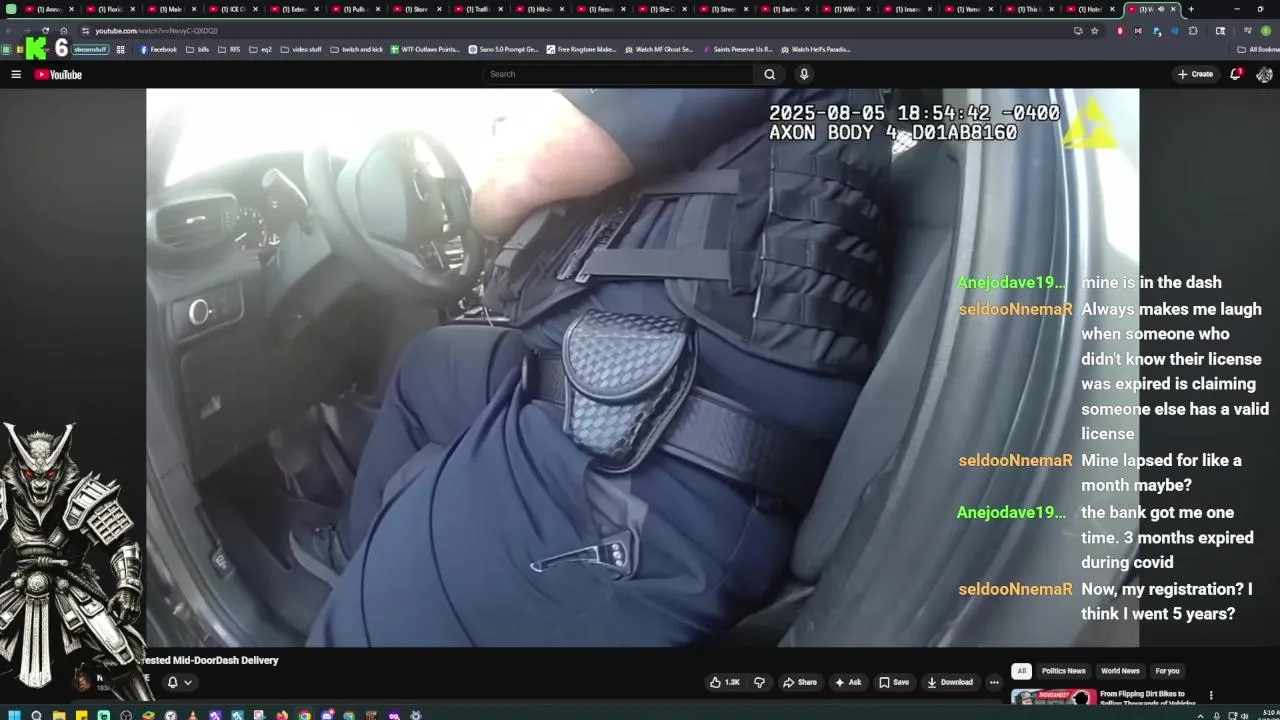This screenshot has height=720, width=1280.
Task: Open options for Flipping Dirt Bikes video
Action: pos(1211,695)
